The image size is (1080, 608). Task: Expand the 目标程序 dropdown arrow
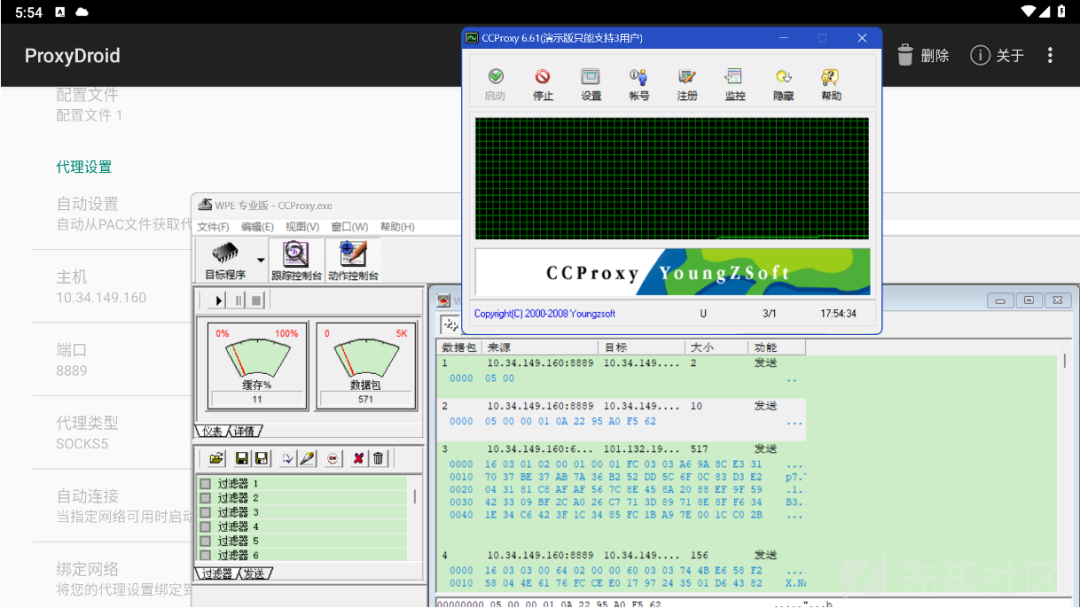260,260
